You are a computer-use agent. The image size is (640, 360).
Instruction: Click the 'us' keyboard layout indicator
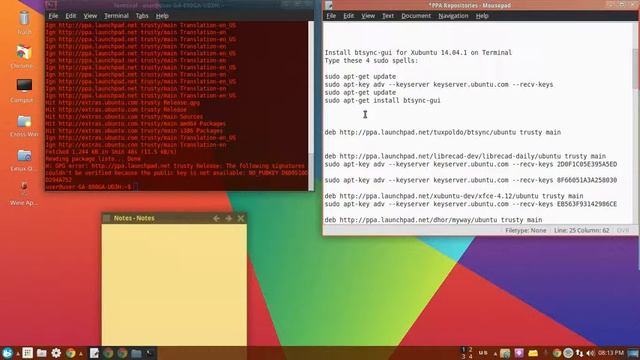pos(483,353)
